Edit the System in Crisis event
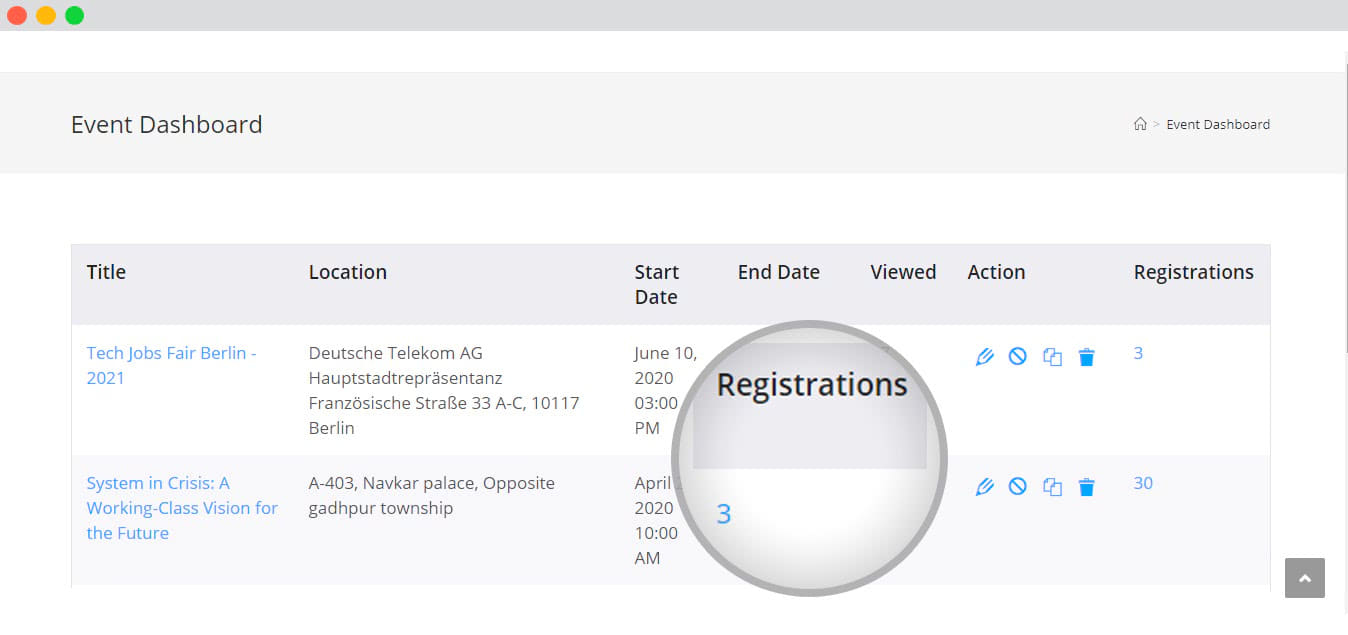 tap(984, 487)
